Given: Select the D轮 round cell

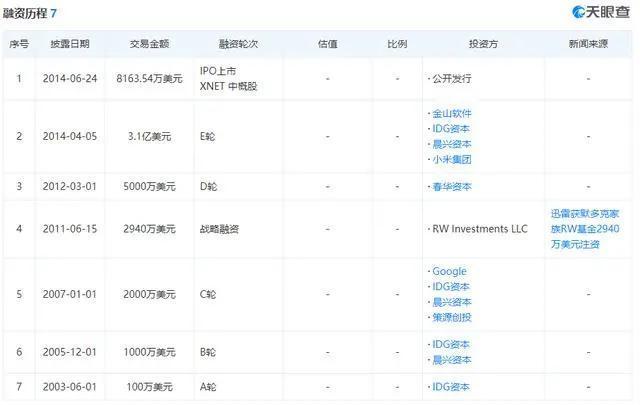Looking at the screenshot, I should point(209,187).
